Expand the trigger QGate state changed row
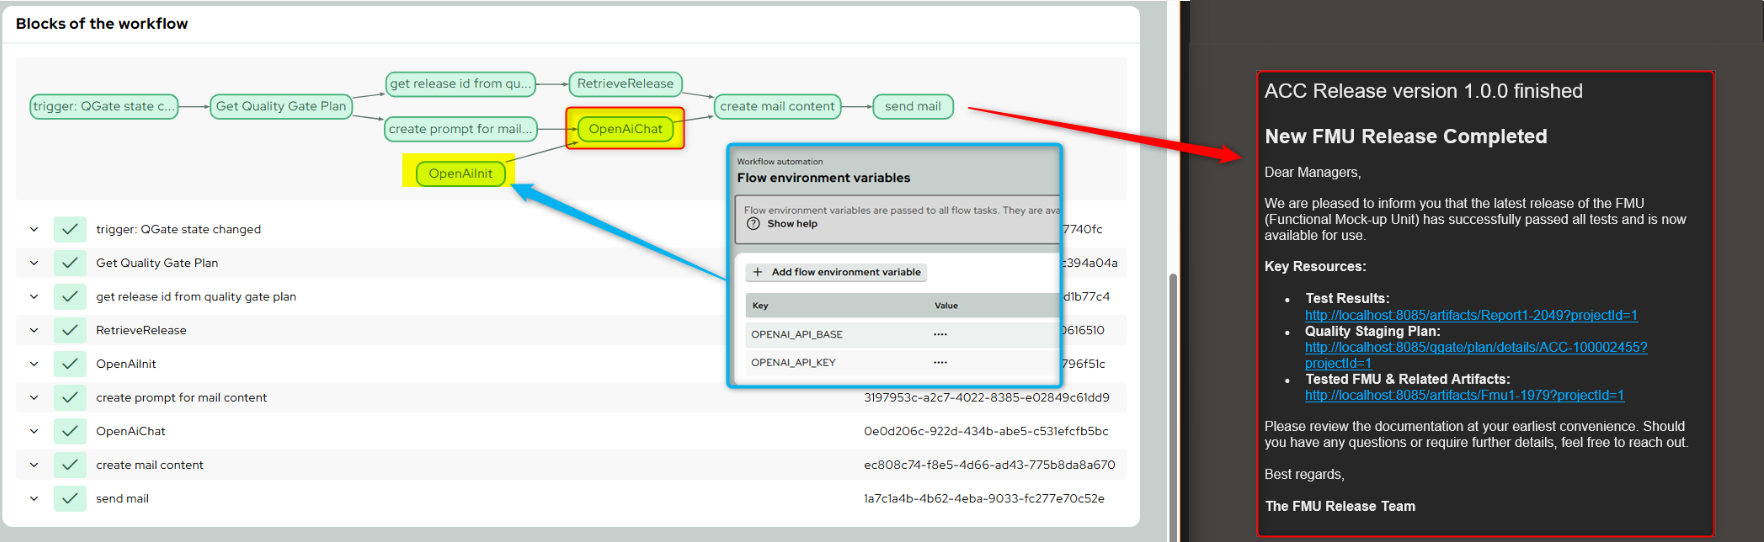Viewport: 1764px width, 542px height. [x=34, y=229]
